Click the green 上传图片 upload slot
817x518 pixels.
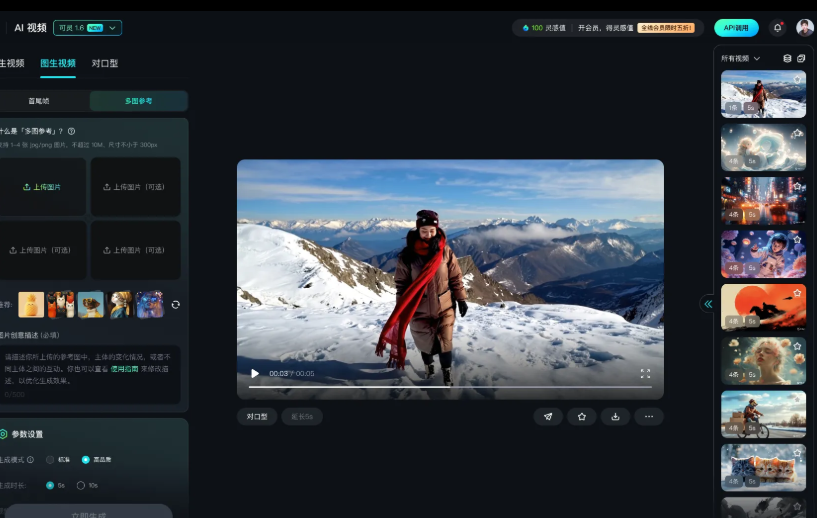[42, 187]
